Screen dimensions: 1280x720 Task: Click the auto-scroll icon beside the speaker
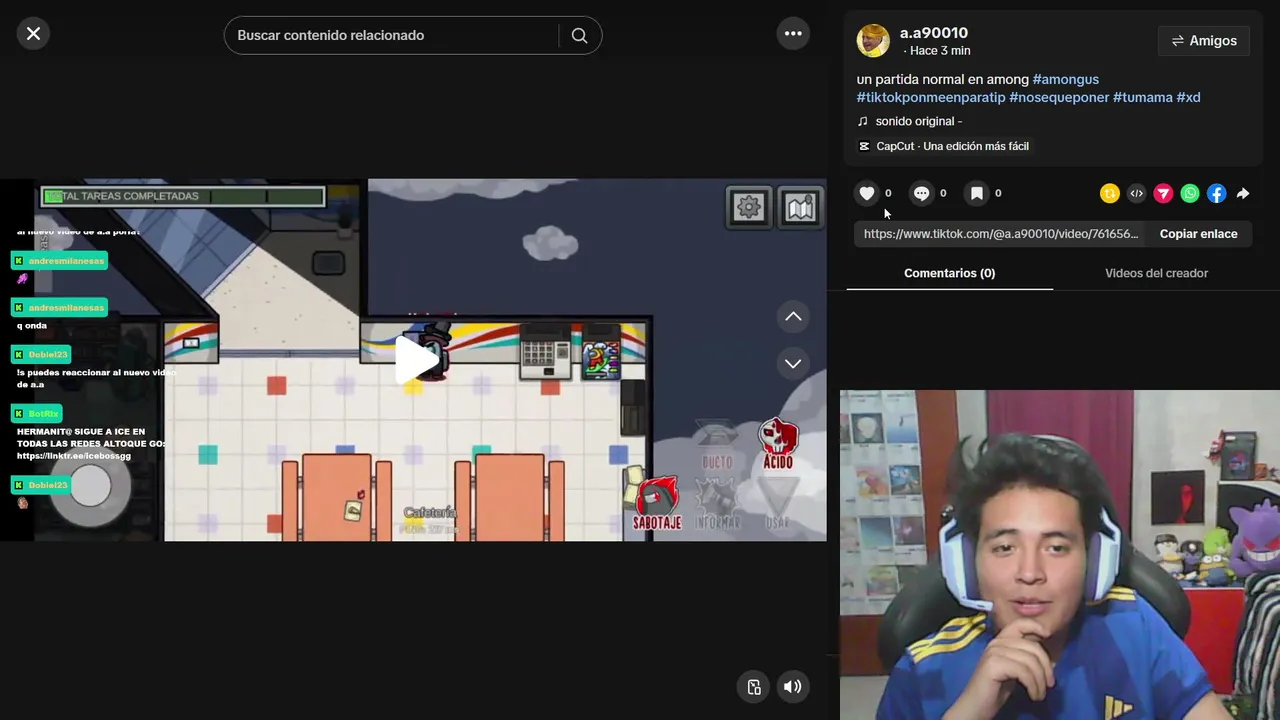[754, 686]
